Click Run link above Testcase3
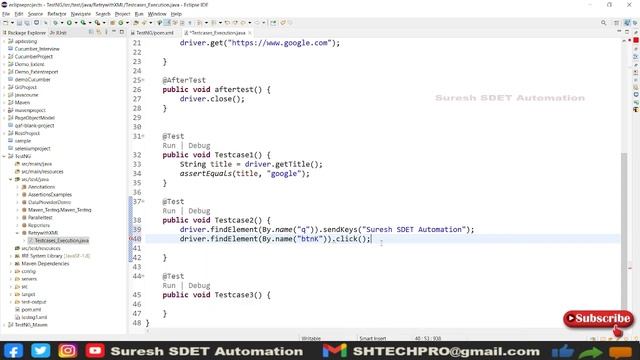The image size is (640, 360). 169,286
